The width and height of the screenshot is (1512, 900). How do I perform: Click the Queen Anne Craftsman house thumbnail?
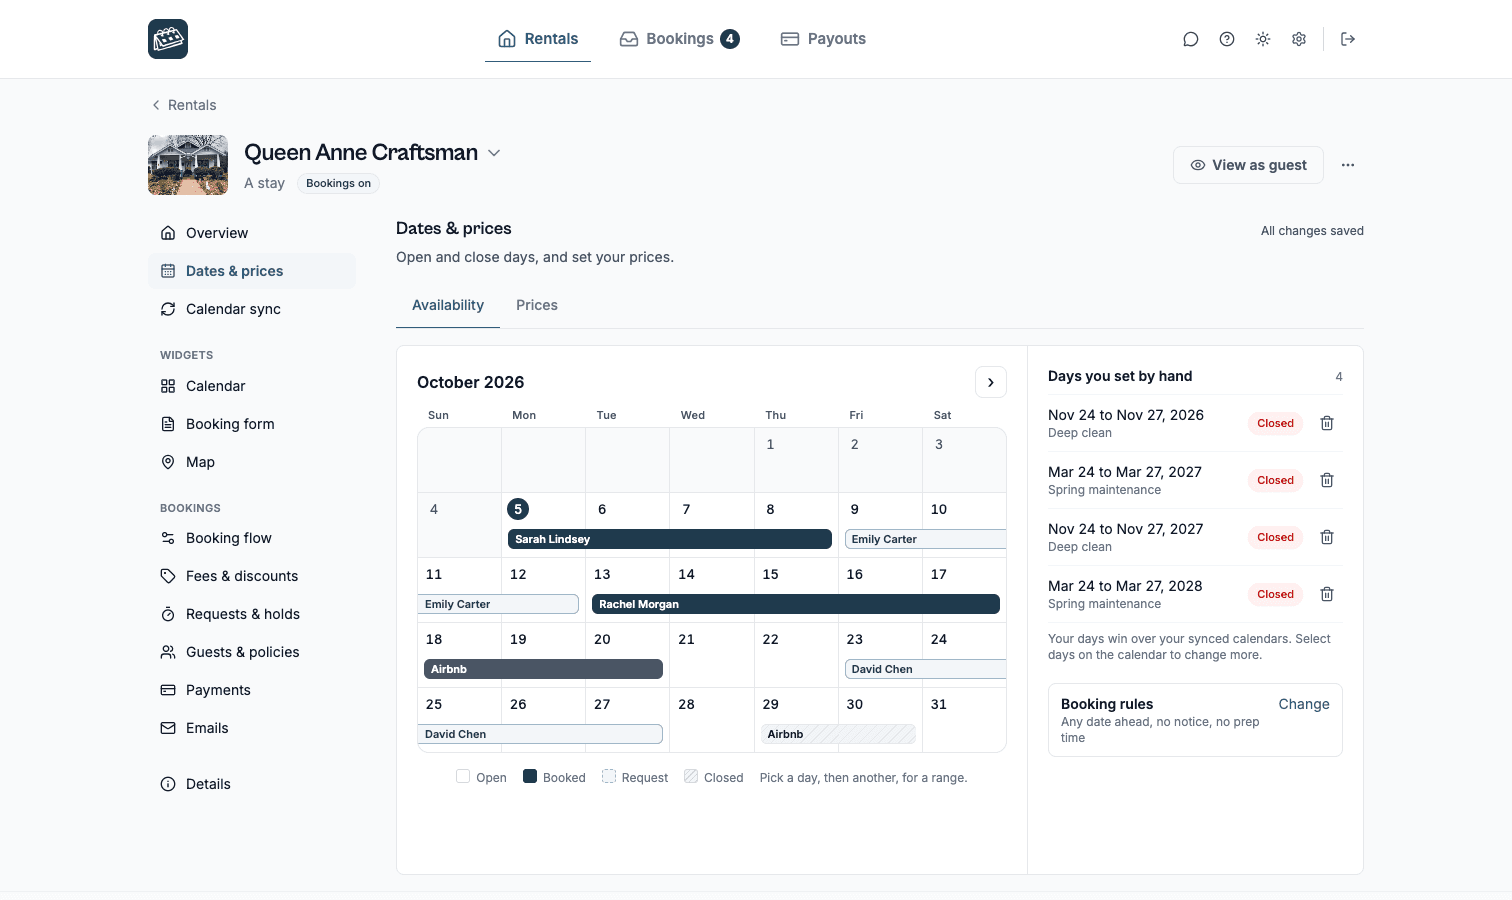pos(188,165)
